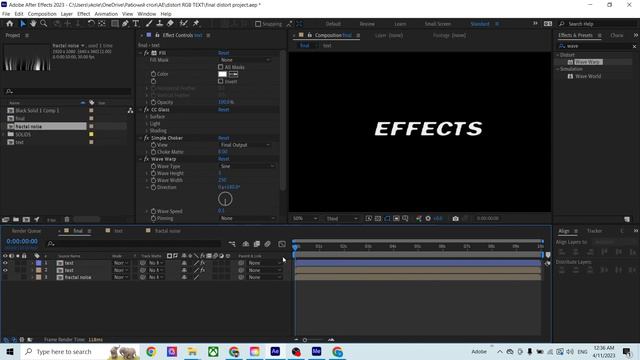Click the Fill color eyedropper icon
The image size is (640, 360).
pyautogui.click(x=233, y=74)
